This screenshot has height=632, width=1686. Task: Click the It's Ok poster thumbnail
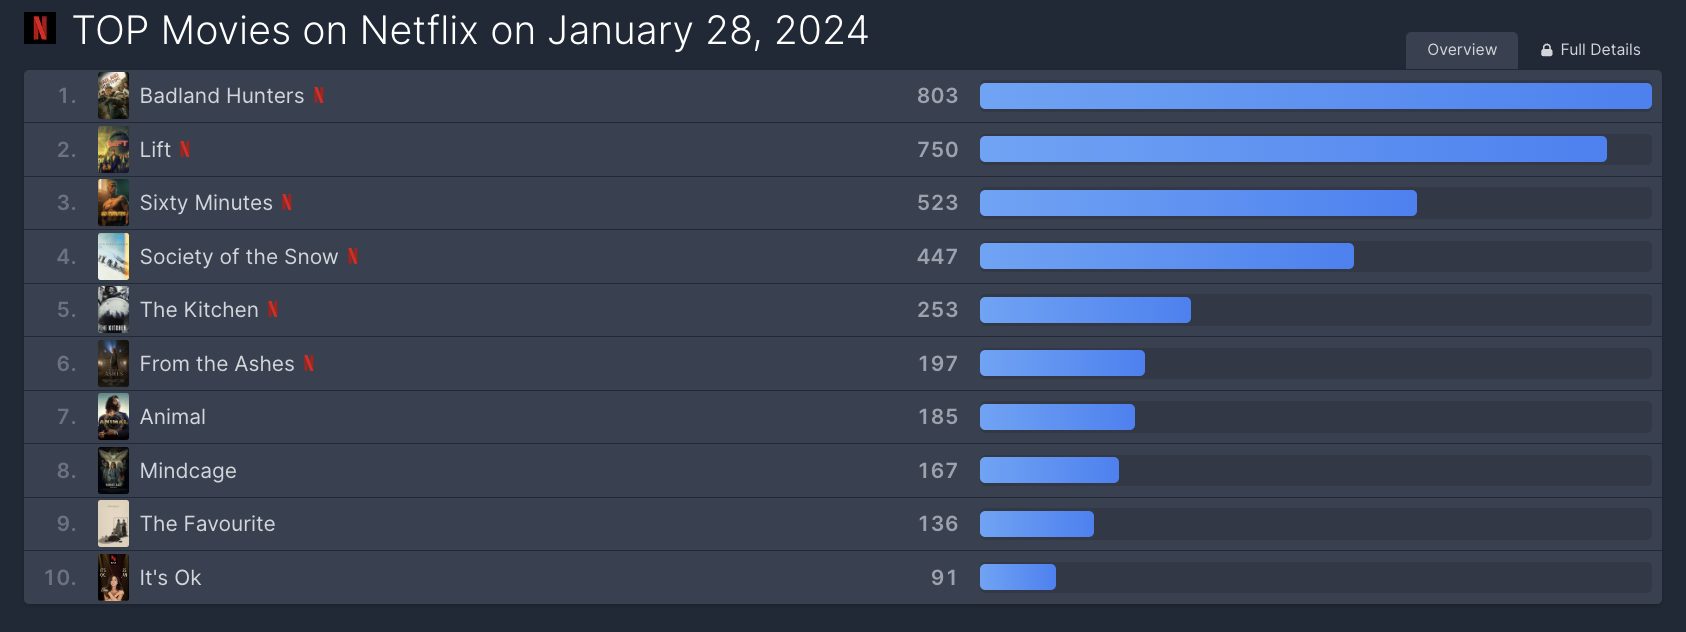click(x=113, y=577)
